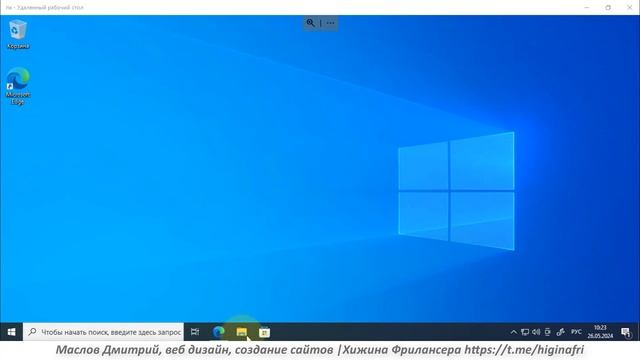Open the Windows Start menu
This screenshot has width=640, height=360.
pos(11,332)
